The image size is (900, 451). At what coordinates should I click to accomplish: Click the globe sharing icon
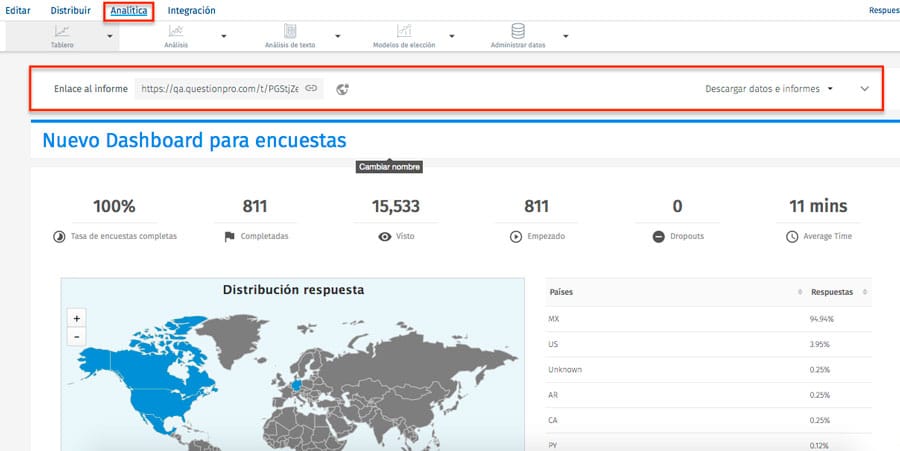(343, 90)
